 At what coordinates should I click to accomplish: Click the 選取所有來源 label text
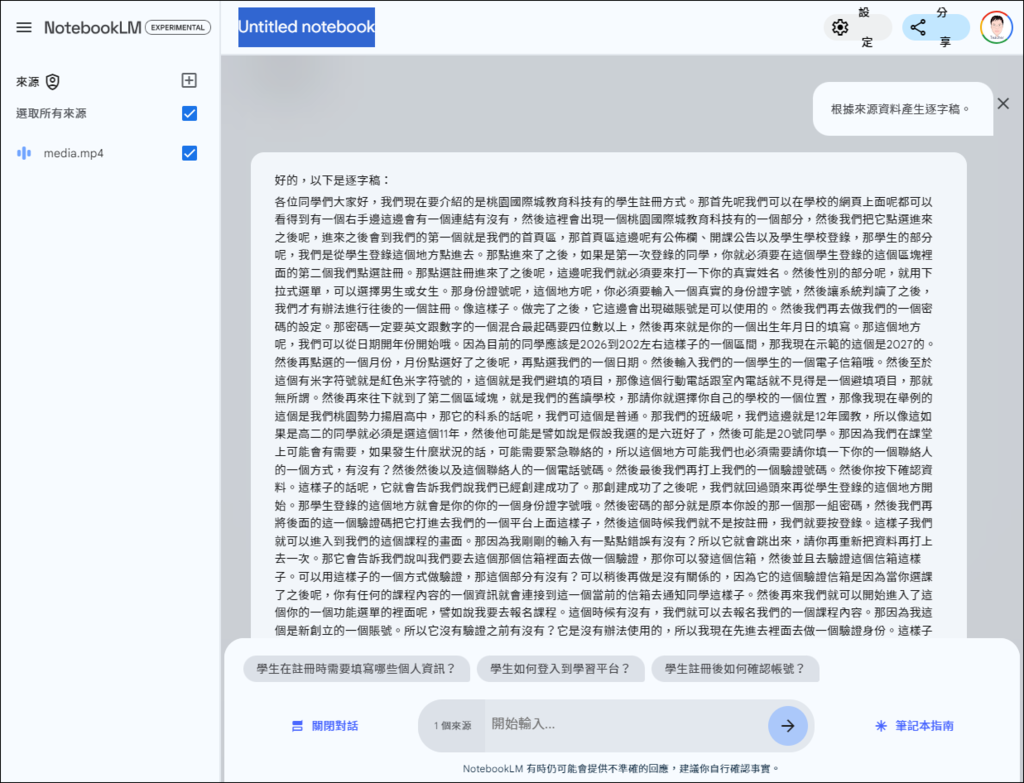coord(52,114)
